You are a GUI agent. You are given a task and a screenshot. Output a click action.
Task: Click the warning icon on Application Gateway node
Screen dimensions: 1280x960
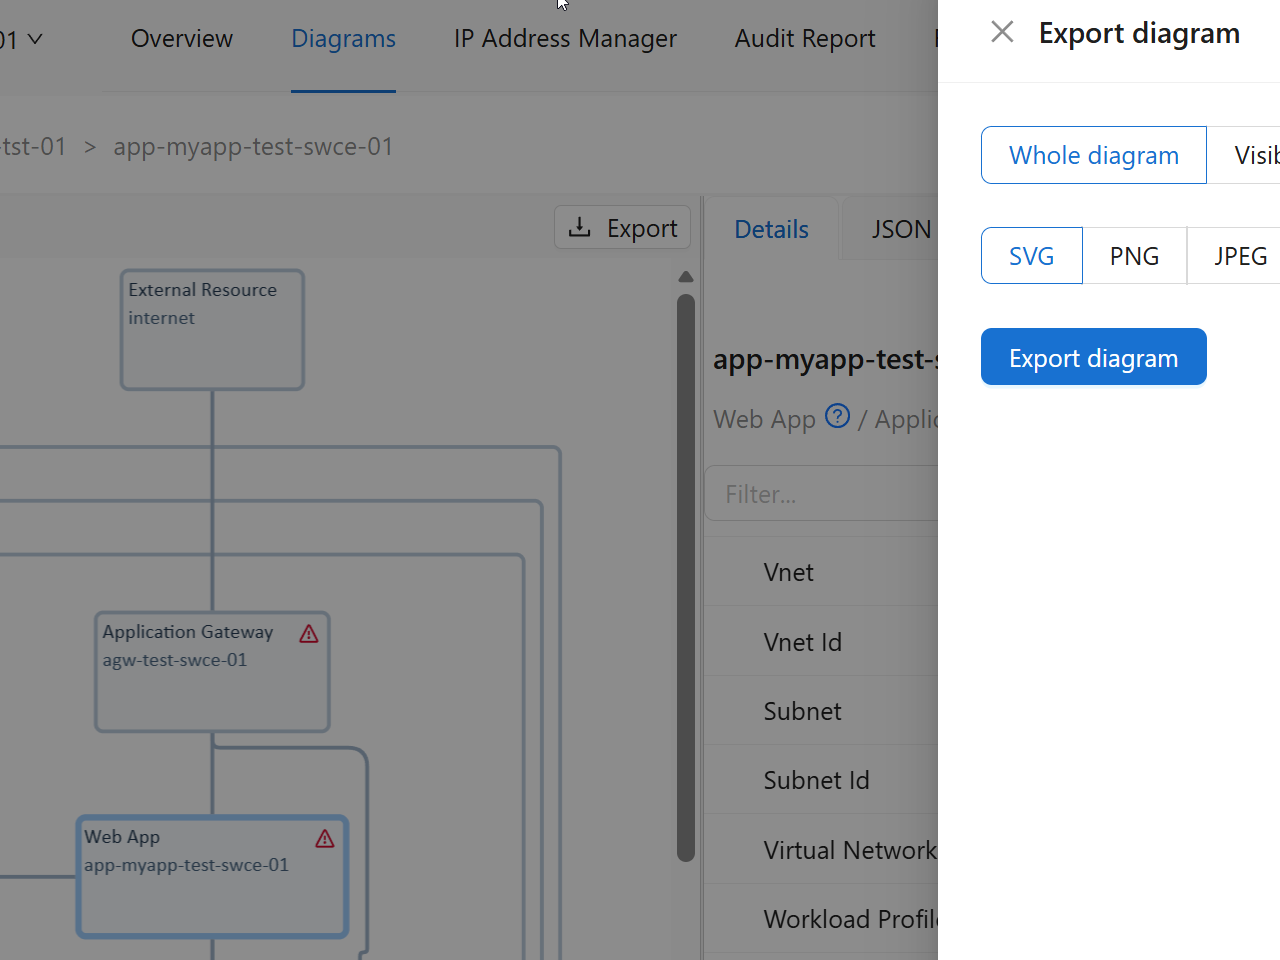[309, 634]
